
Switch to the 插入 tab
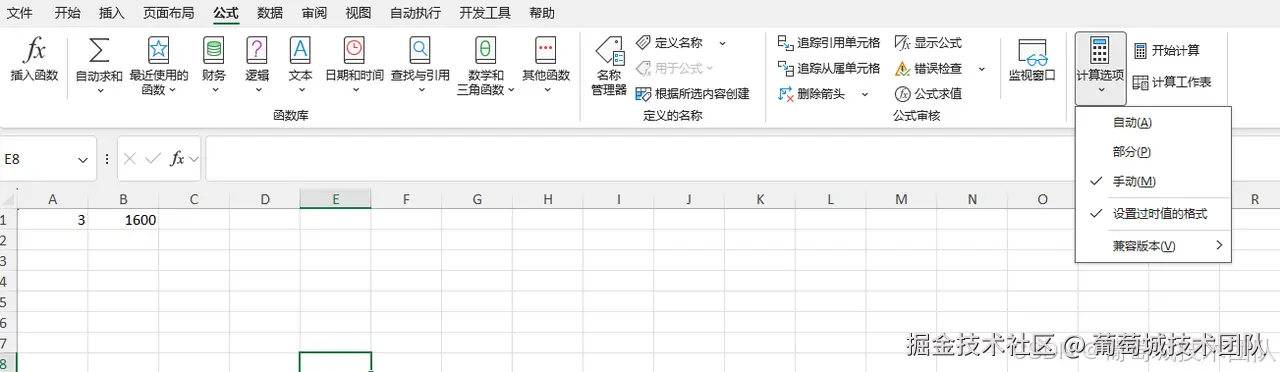click(x=112, y=13)
